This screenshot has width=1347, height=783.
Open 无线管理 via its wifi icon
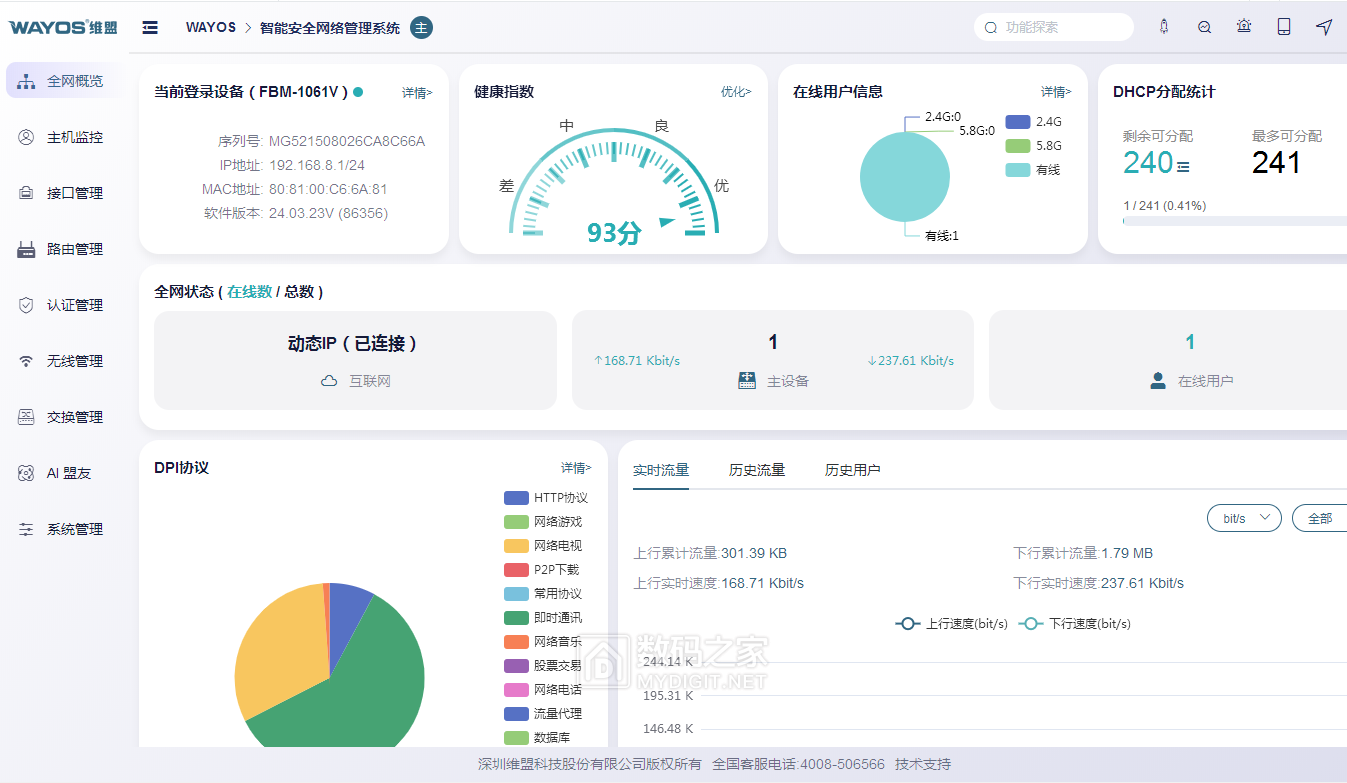tap(27, 361)
